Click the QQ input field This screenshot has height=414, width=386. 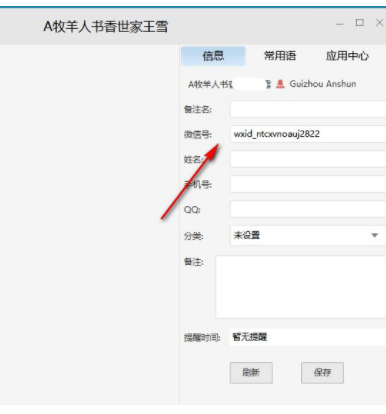[308, 209]
